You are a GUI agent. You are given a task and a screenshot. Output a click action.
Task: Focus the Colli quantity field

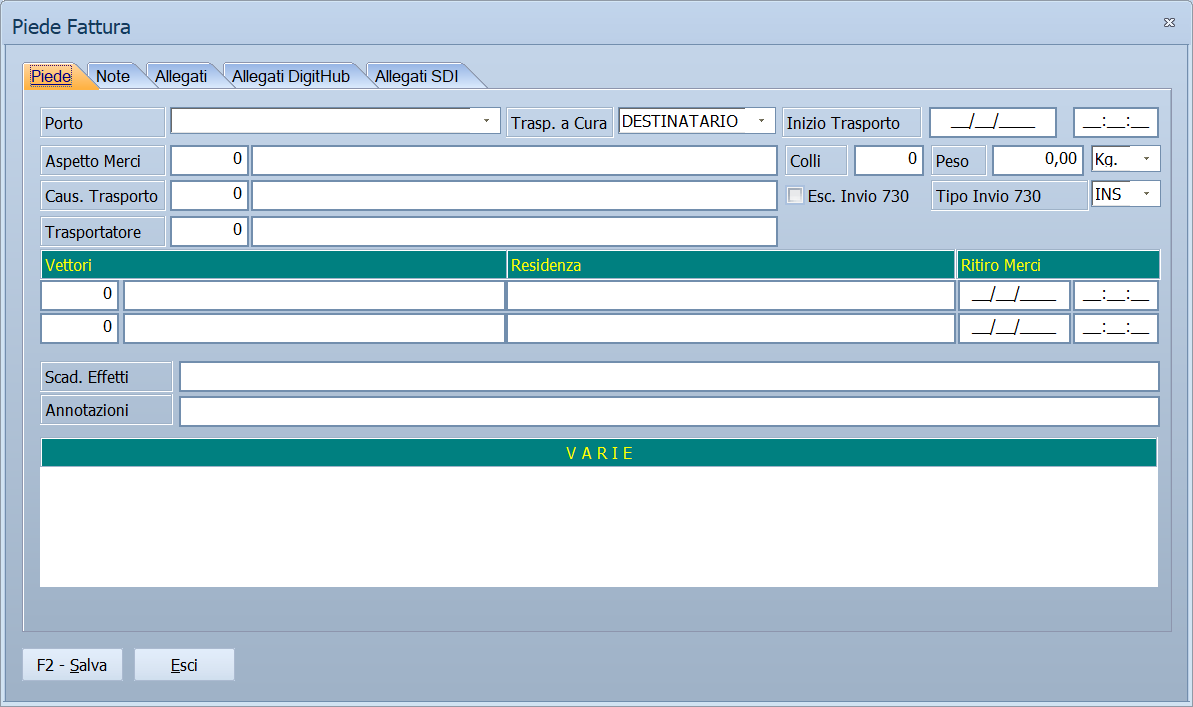tap(889, 160)
